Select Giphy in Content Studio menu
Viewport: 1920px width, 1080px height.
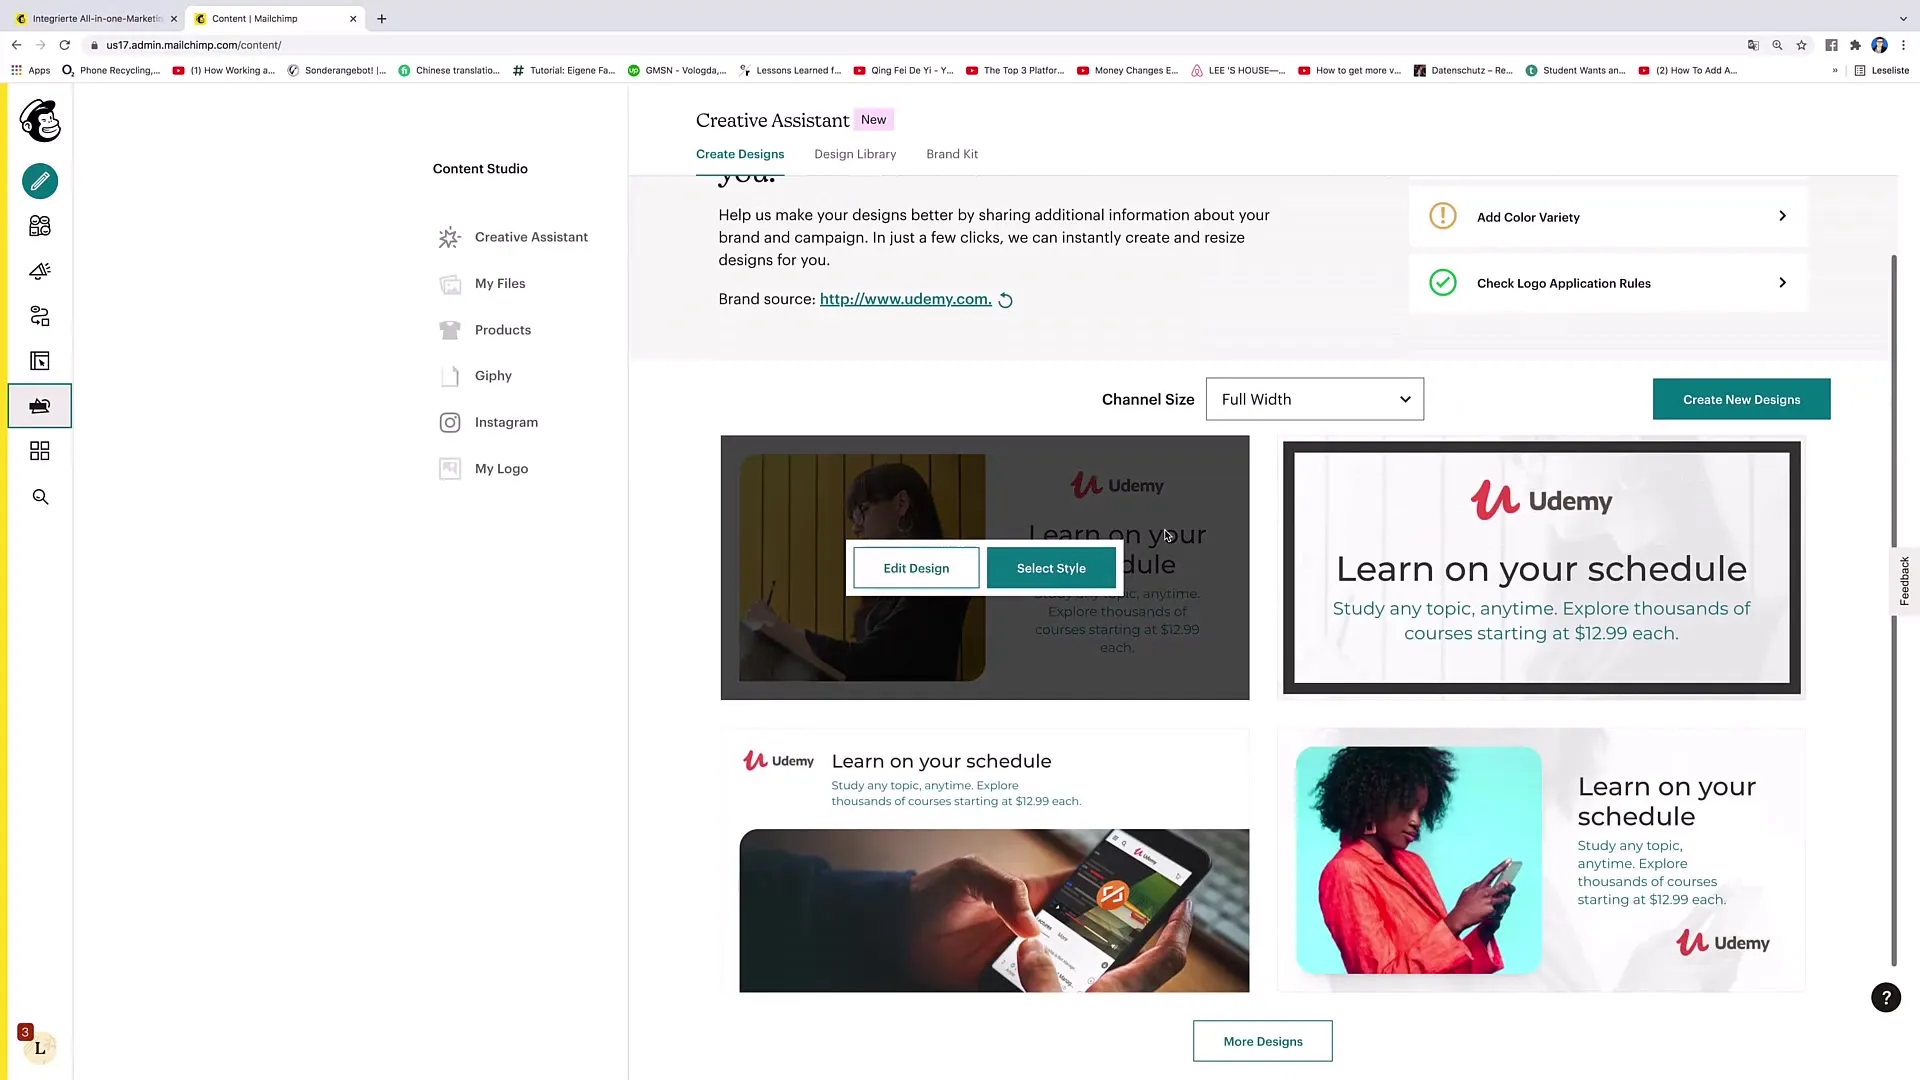point(493,376)
